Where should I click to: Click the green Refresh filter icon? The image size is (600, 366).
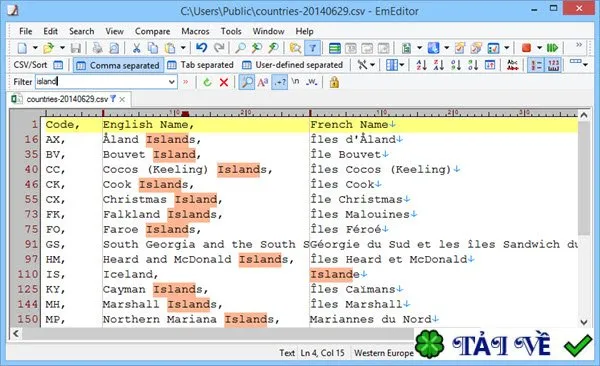tap(207, 82)
